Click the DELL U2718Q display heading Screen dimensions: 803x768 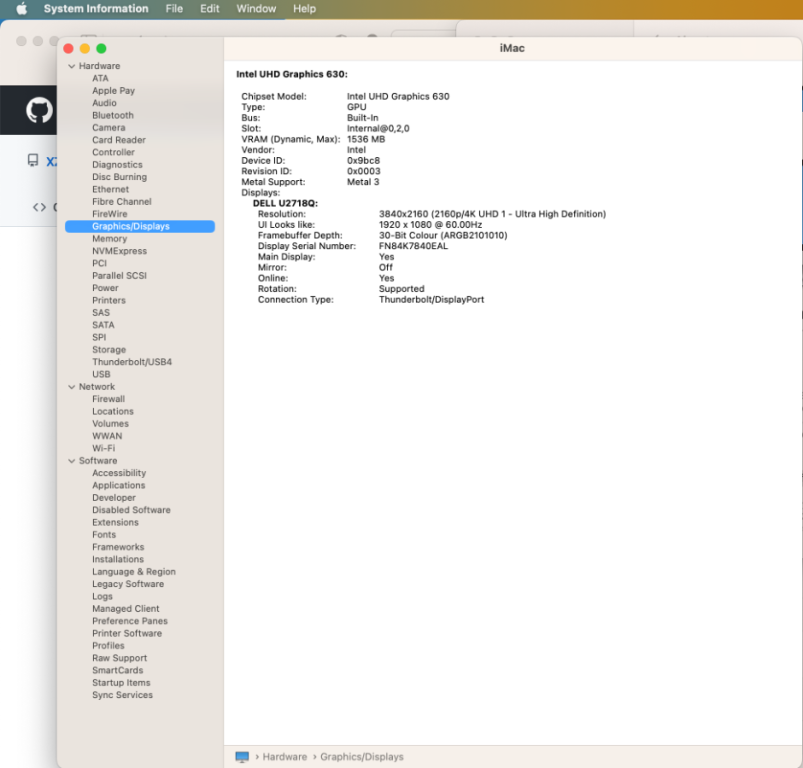pyautogui.click(x=285, y=203)
